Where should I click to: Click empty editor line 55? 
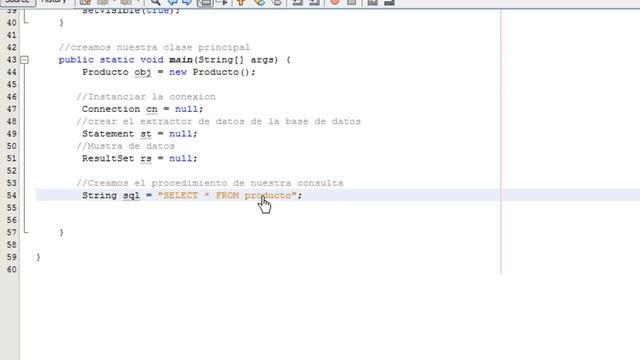tap(338, 208)
